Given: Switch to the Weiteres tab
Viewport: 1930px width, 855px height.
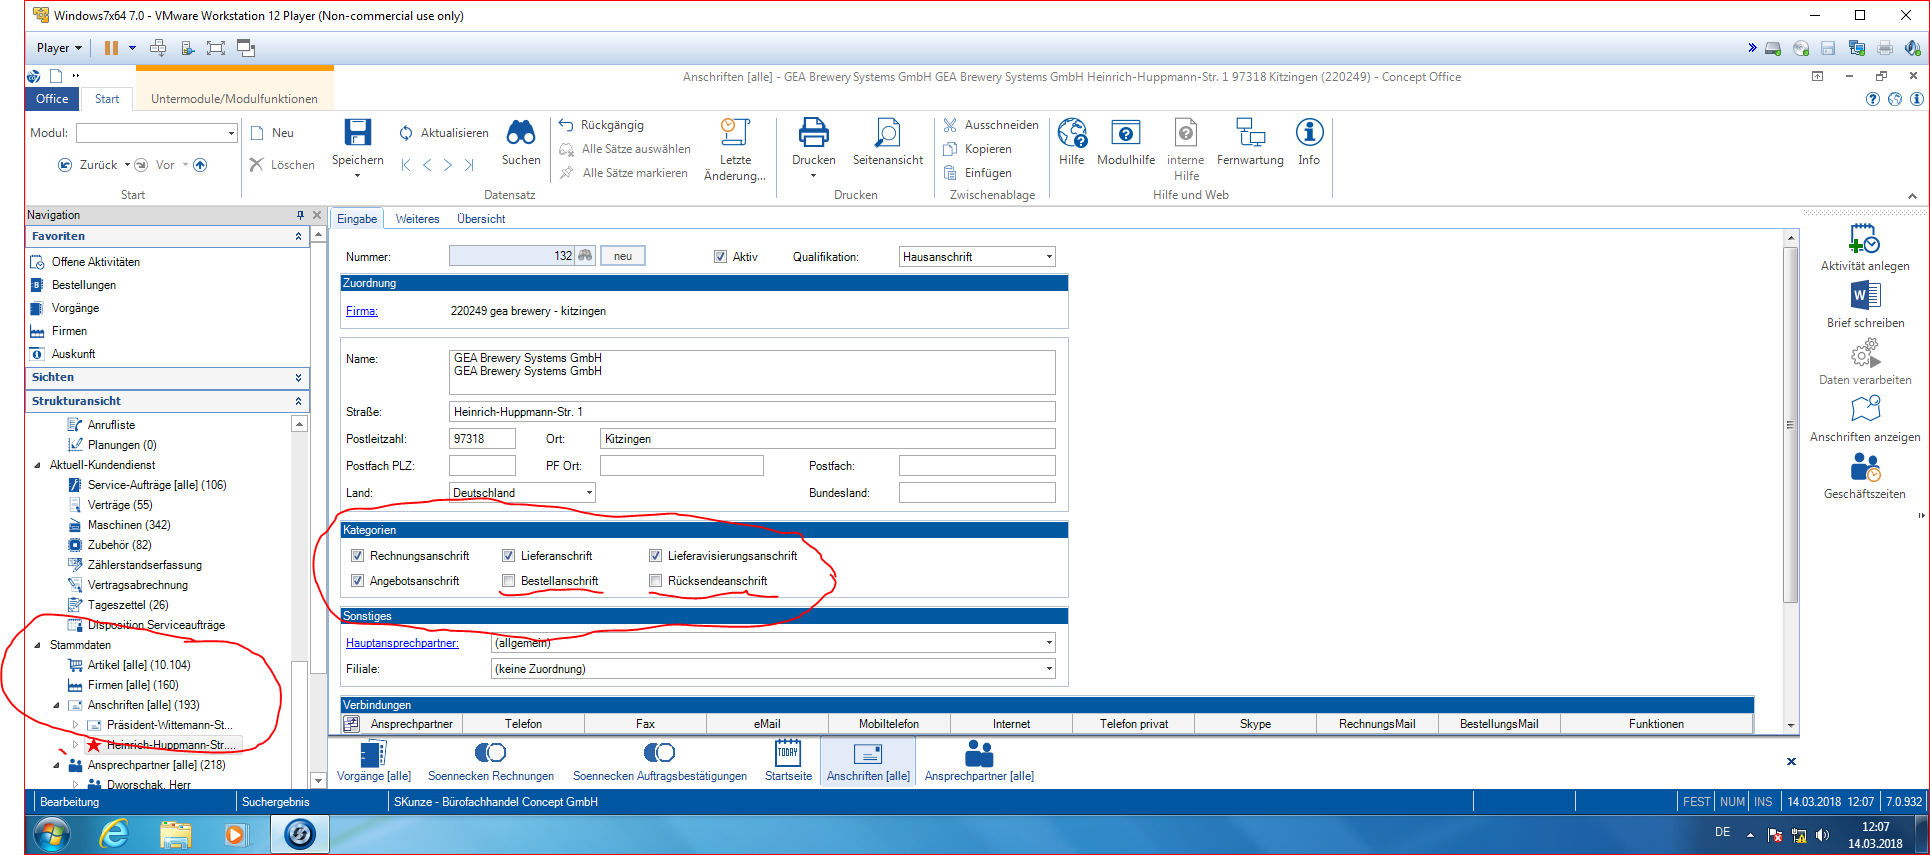Looking at the screenshot, I should [417, 219].
